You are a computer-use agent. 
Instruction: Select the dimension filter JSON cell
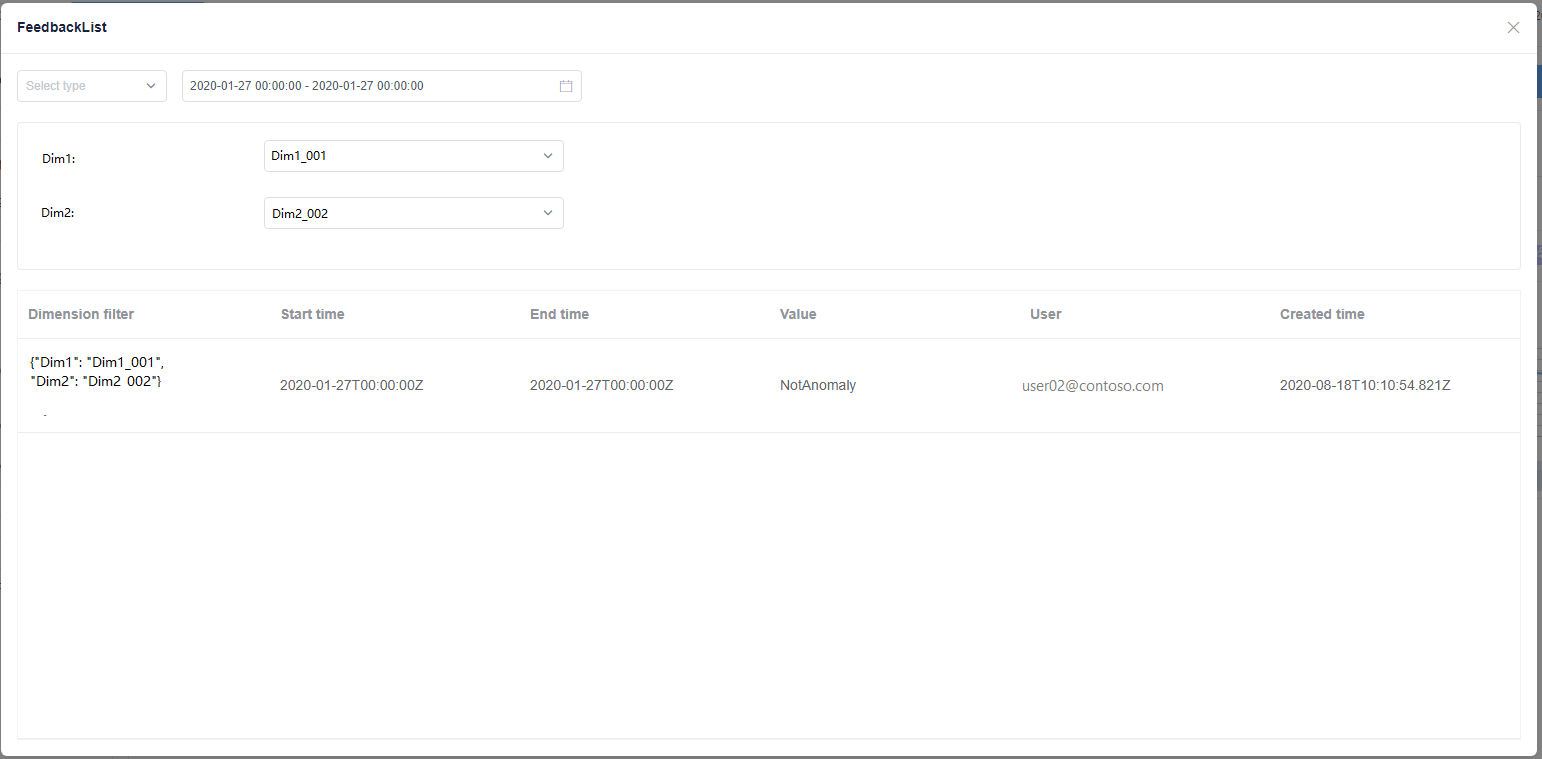coord(96,372)
